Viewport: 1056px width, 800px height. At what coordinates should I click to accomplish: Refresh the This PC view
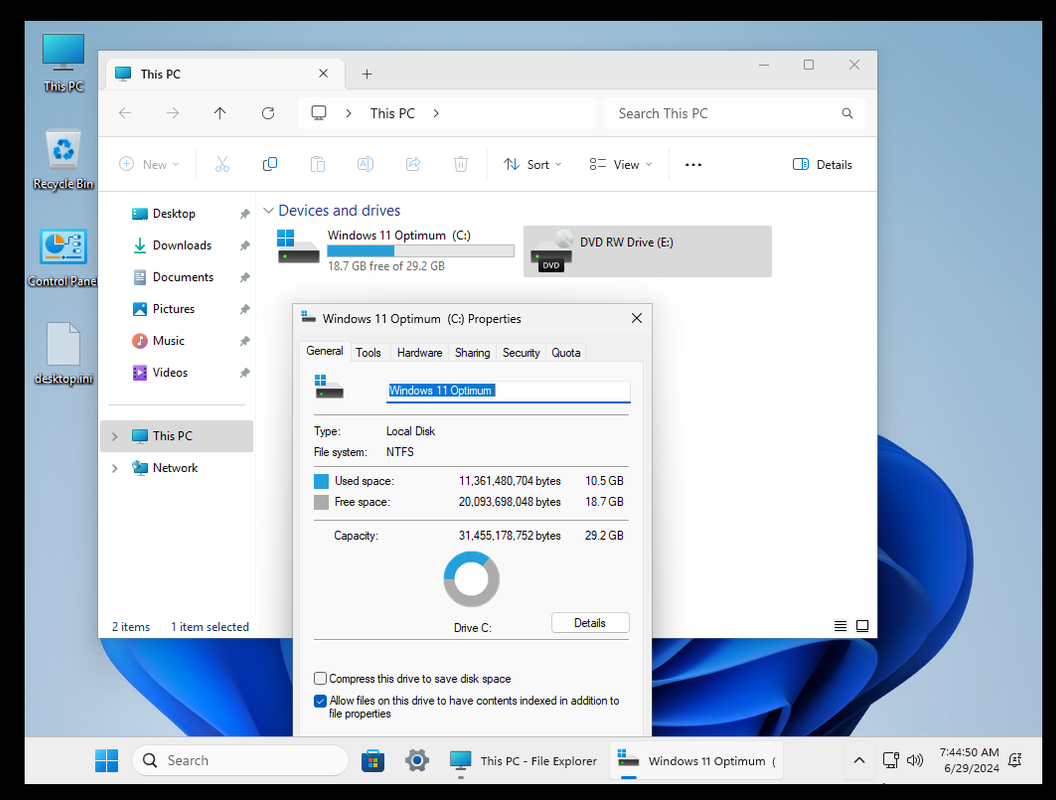tap(268, 113)
